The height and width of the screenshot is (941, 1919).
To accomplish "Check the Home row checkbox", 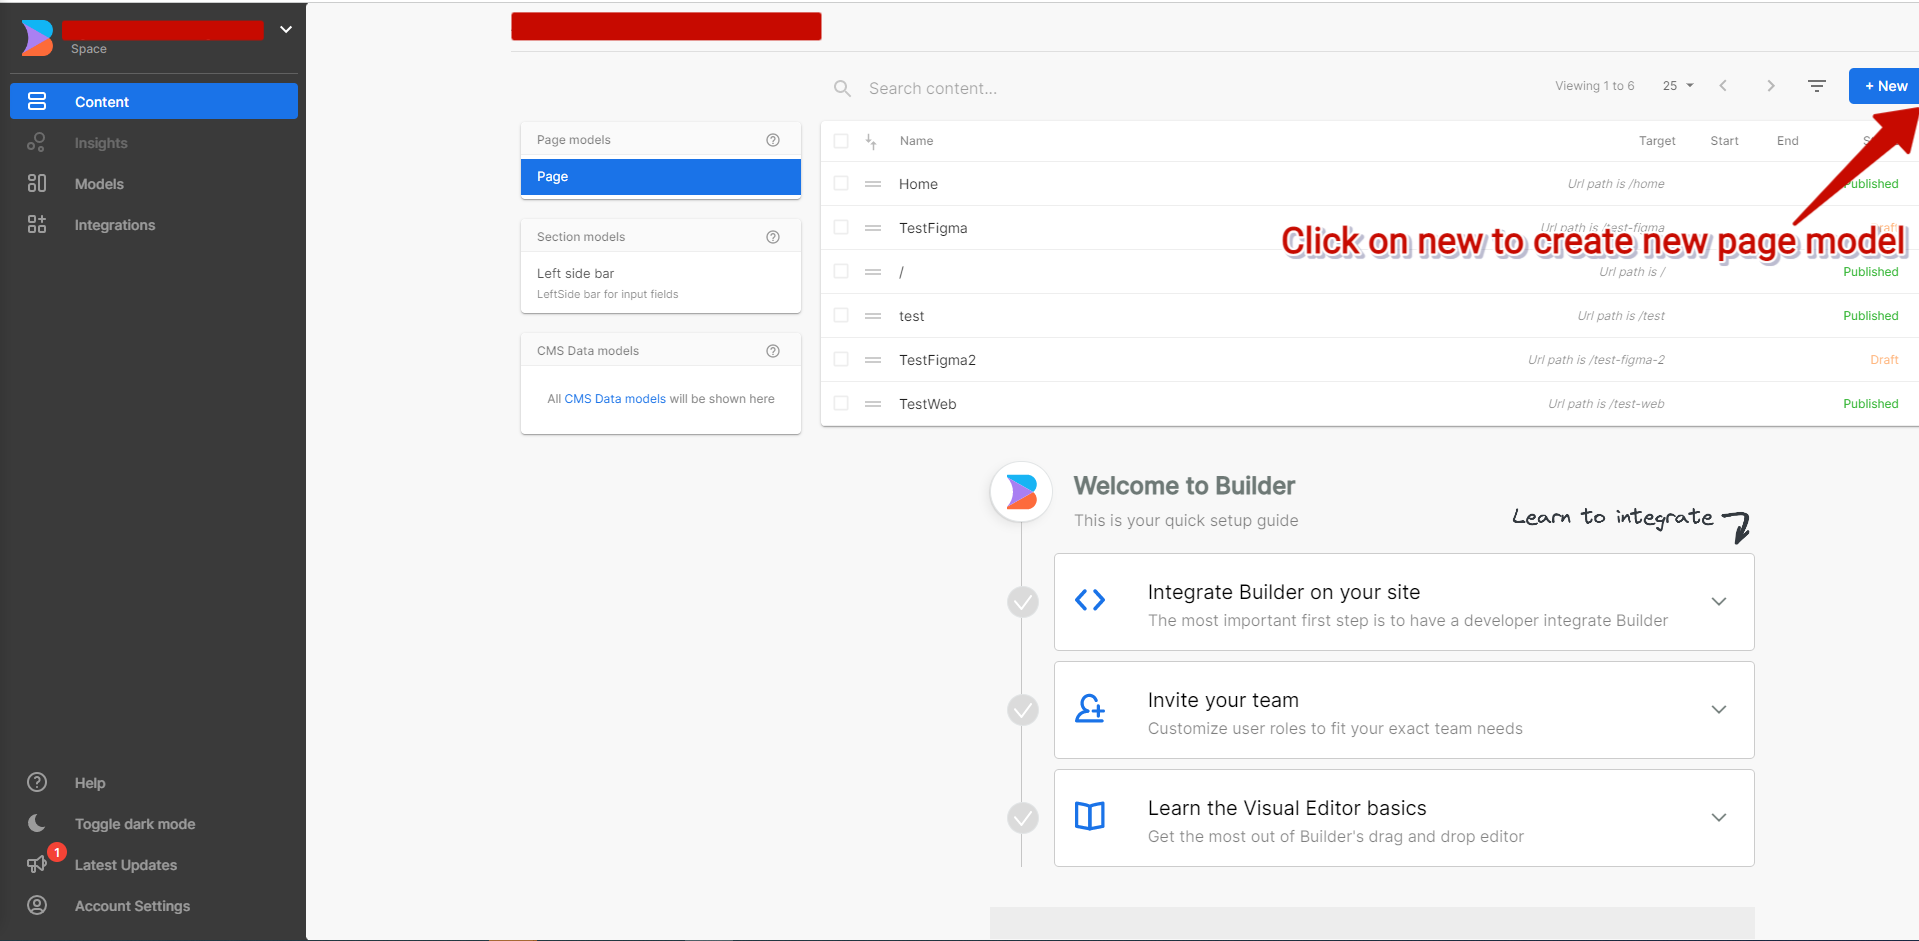I will (841, 183).
